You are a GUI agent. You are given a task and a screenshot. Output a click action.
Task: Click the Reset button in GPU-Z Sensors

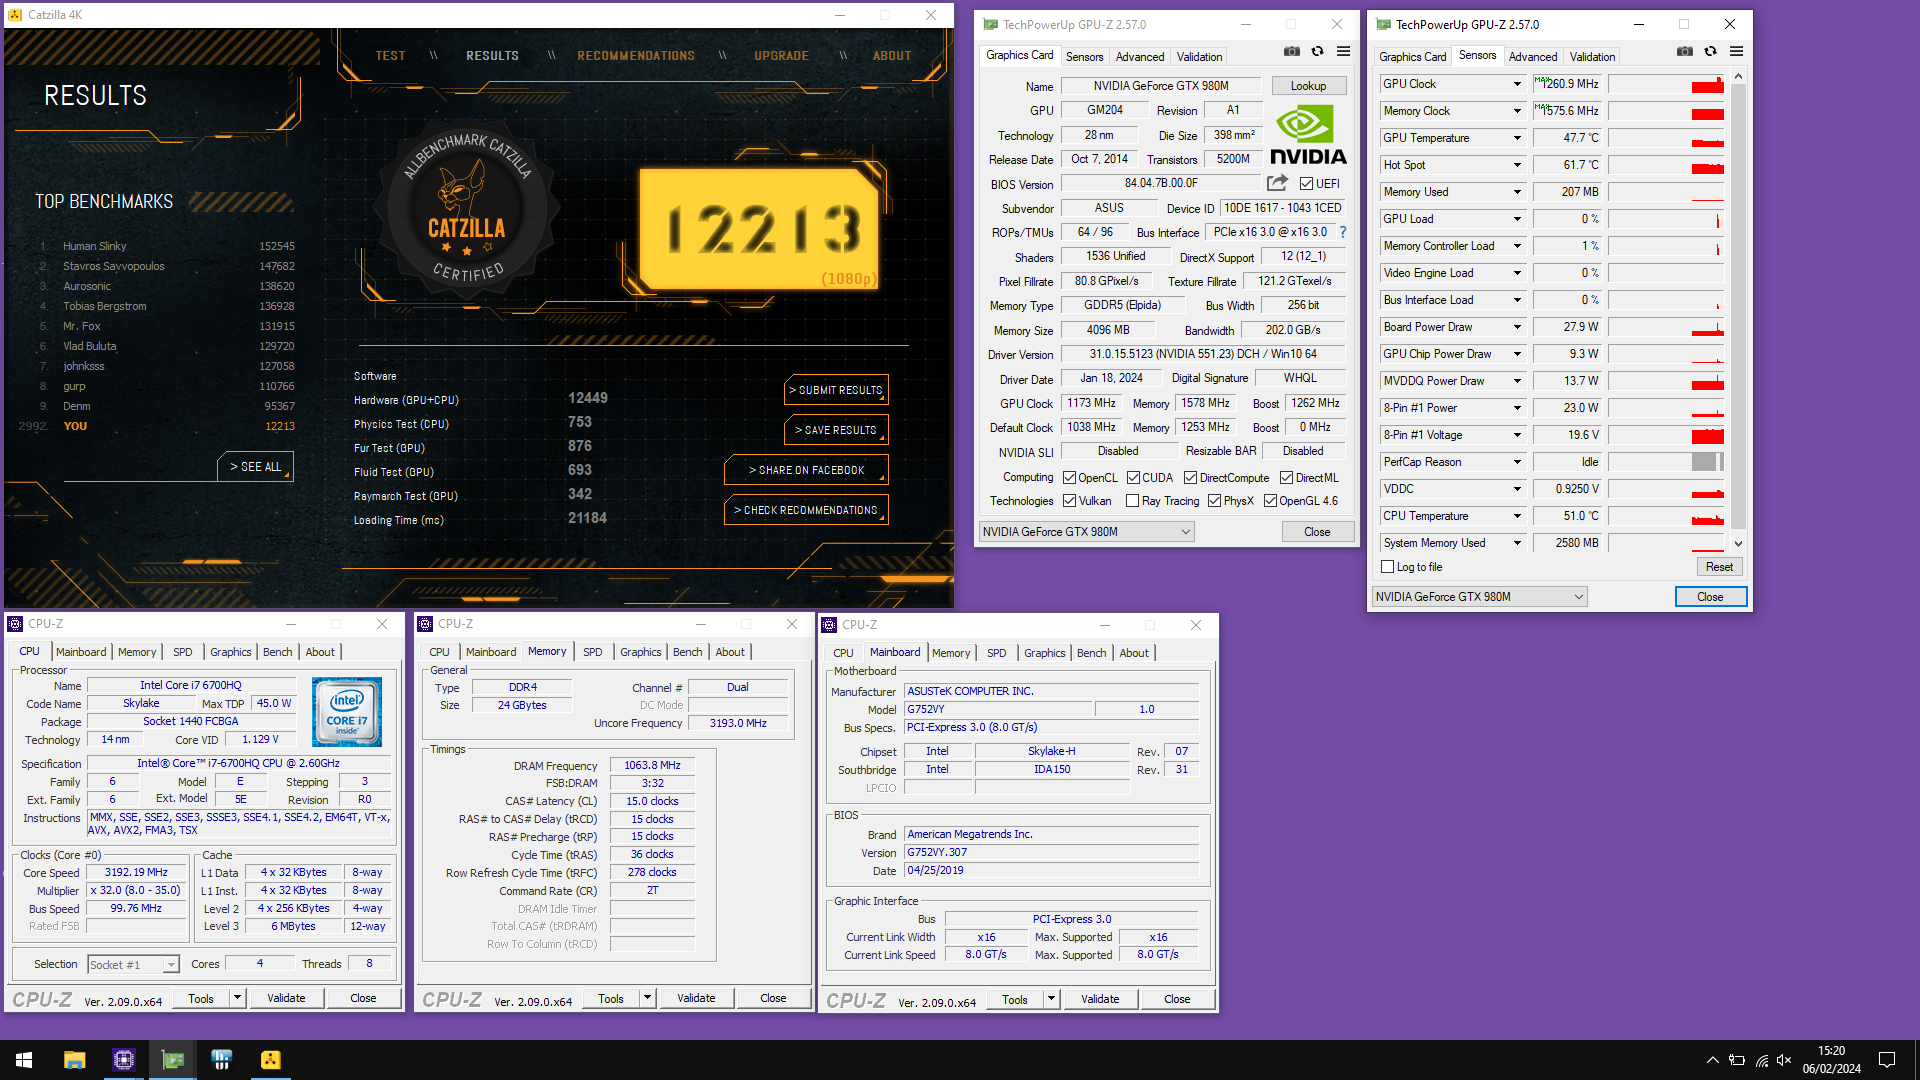(x=1719, y=567)
